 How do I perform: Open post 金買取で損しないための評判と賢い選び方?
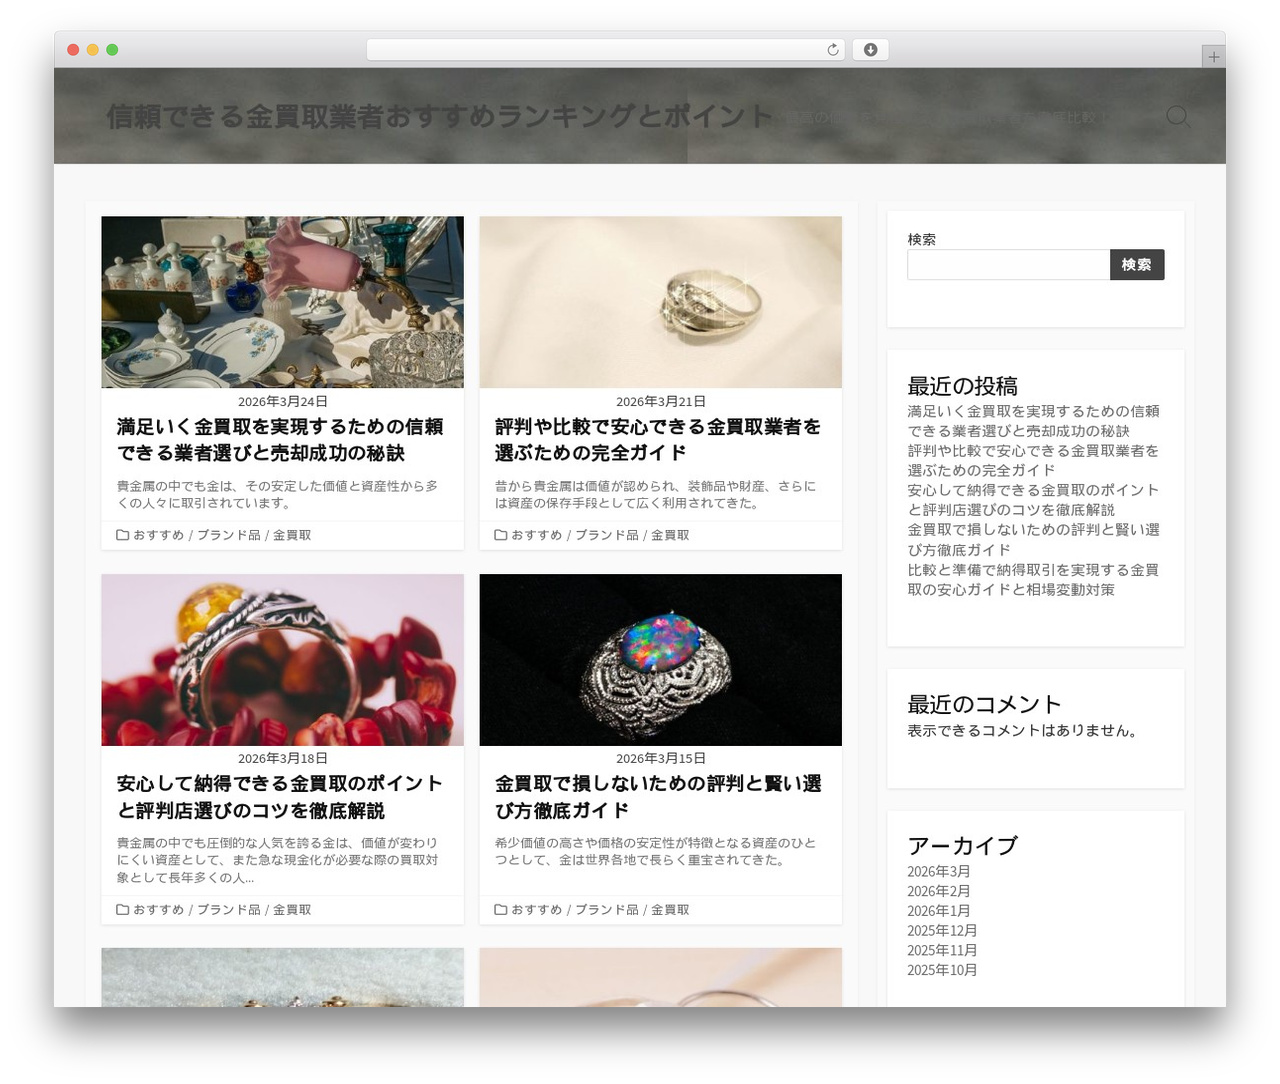click(x=658, y=797)
